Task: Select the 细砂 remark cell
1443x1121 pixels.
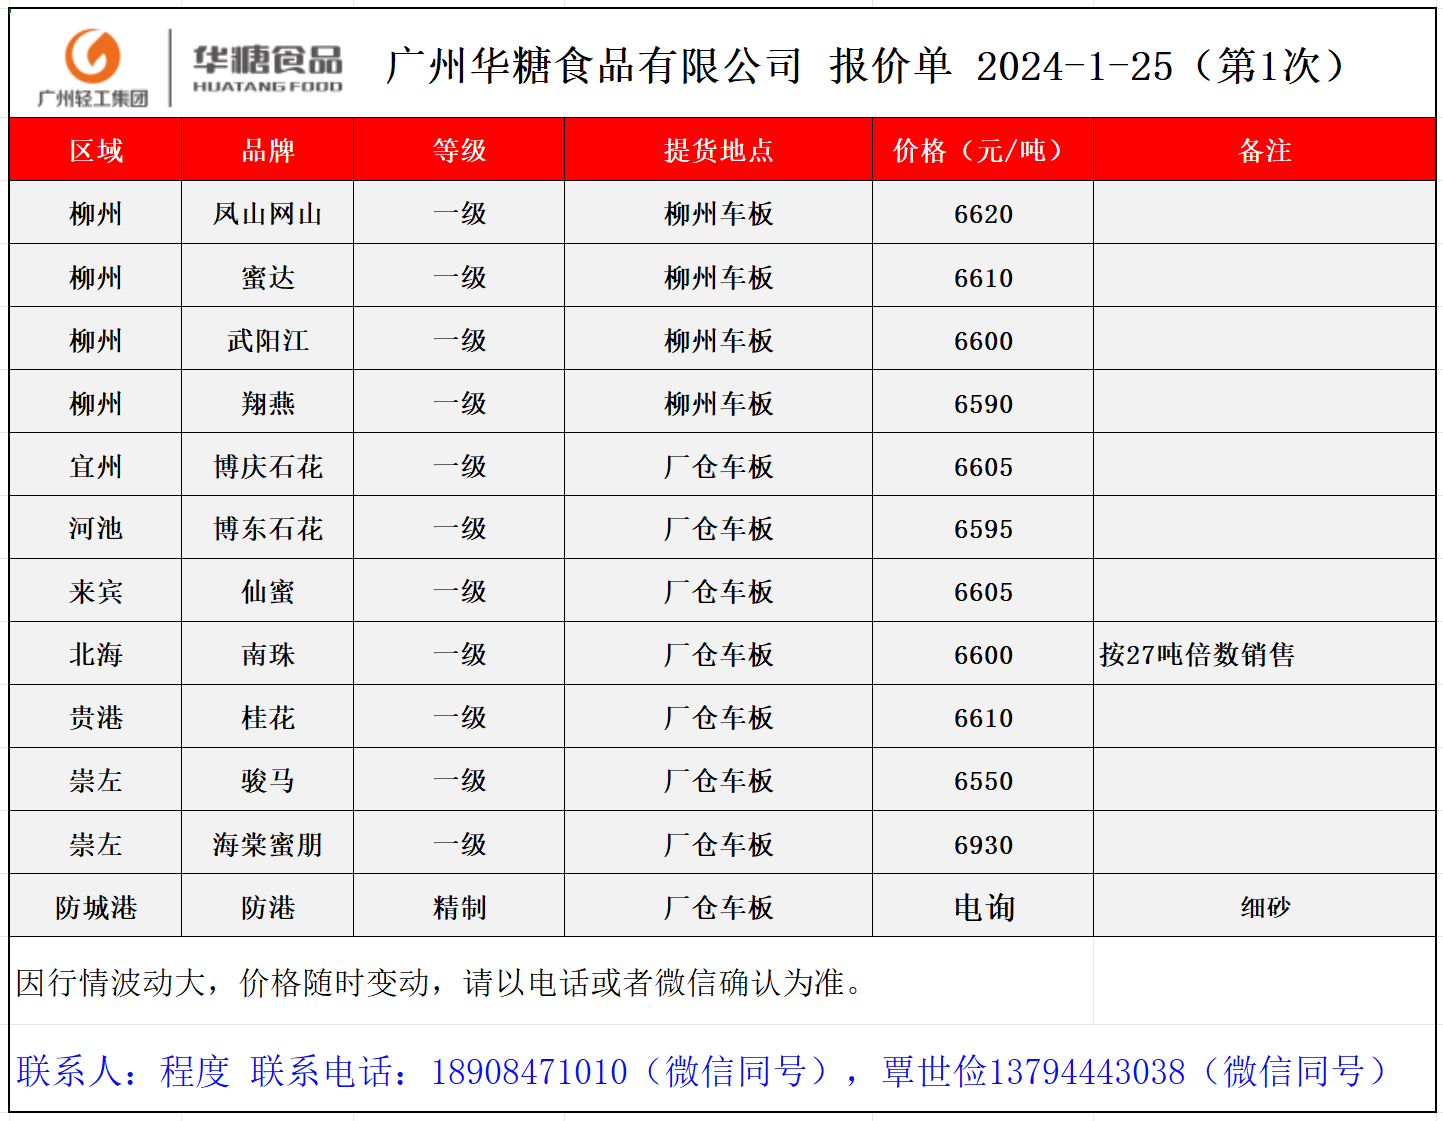Action: (1264, 907)
